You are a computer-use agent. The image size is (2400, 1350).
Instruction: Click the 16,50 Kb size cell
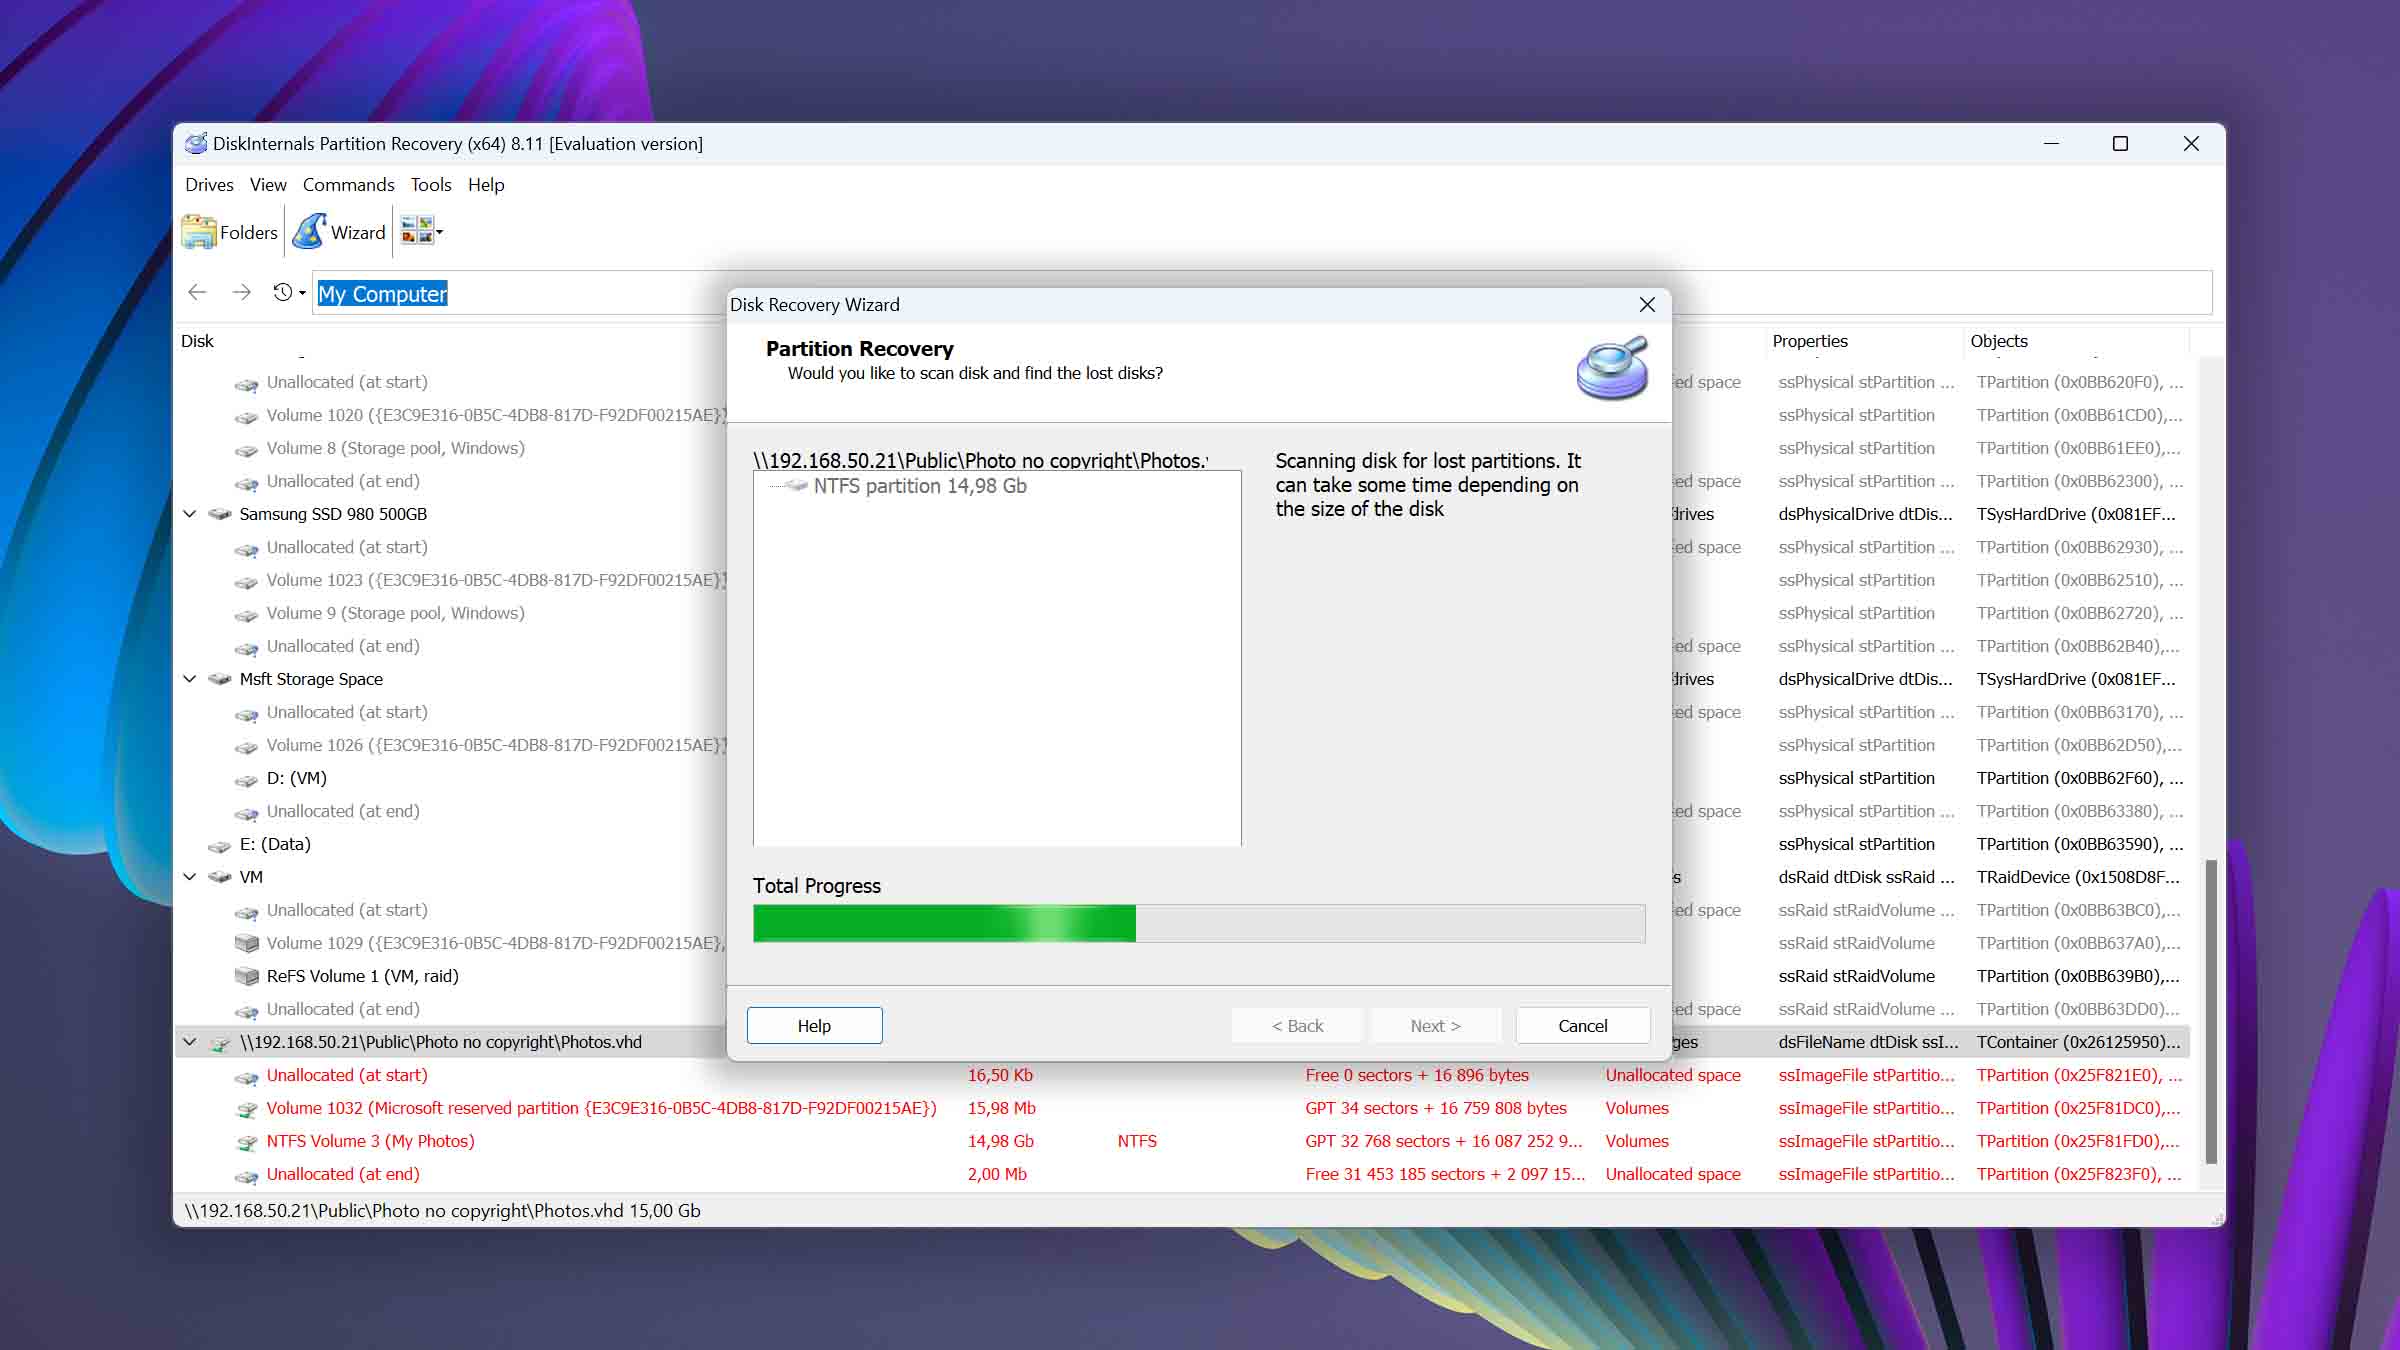click(x=1000, y=1075)
